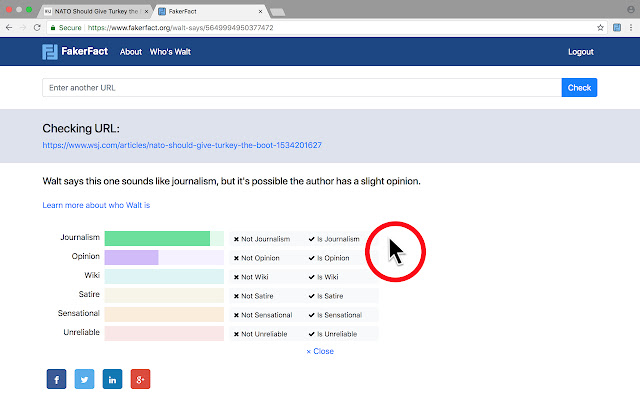The height and width of the screenshot is (400, 640).
Task: Click the purple Opinion score bar
Action: click(131, 258)
